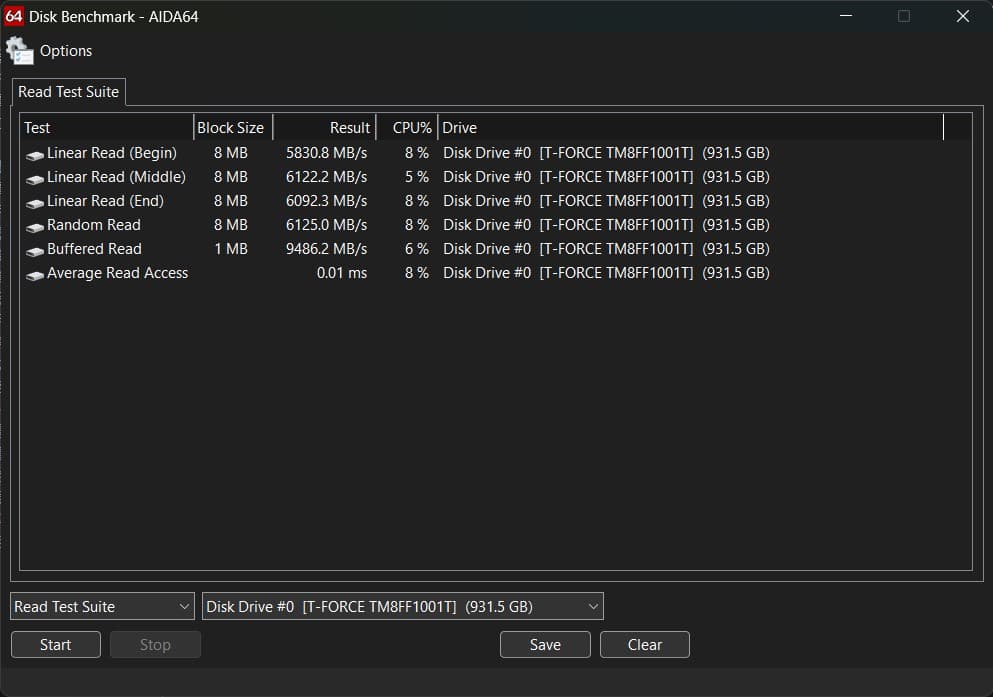Click the Average Read Access drive icon
The height and width of the screenshot is (697, 993).
pyautogui.click(x=35, y=274)
